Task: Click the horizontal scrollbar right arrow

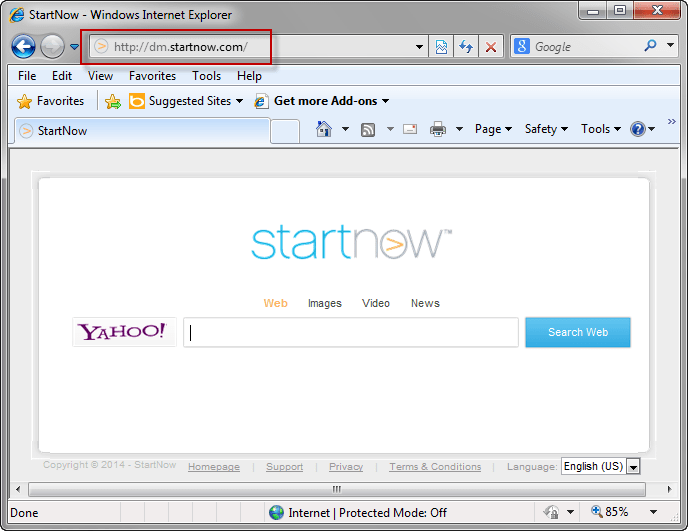Action: [669, 489]
